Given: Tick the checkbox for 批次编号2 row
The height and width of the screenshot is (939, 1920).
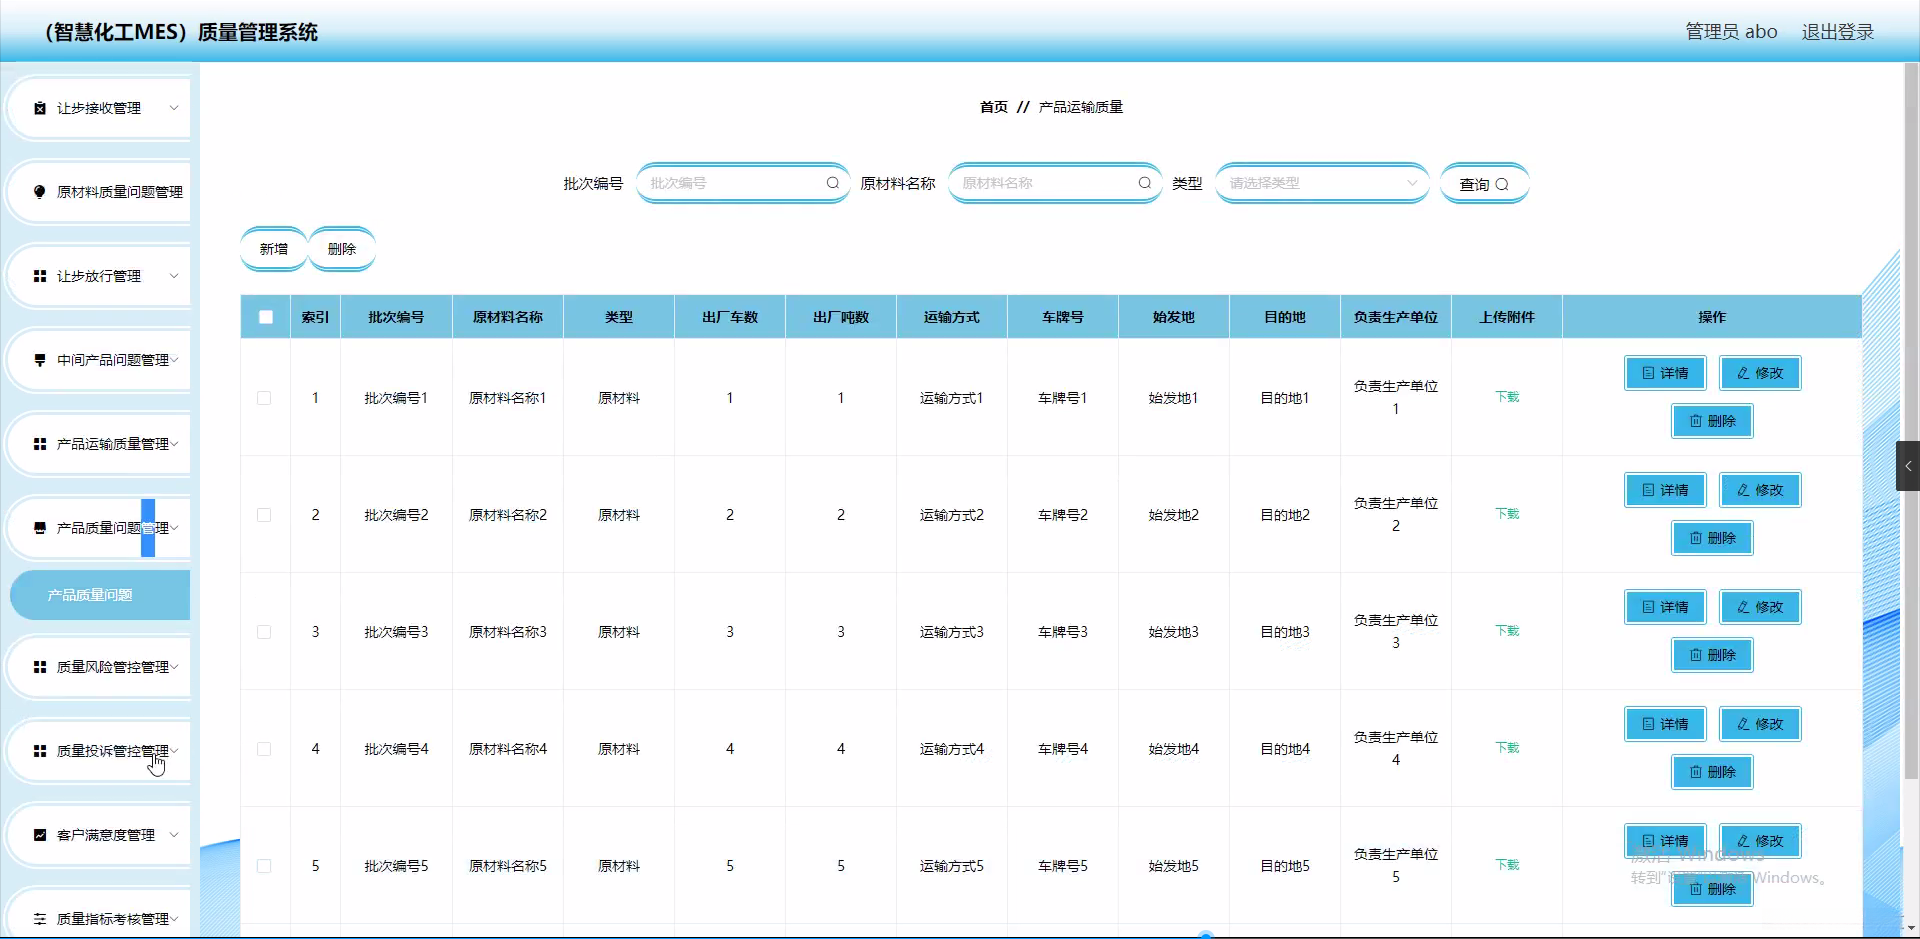Looking at the screenshot, I should [264, 515].
